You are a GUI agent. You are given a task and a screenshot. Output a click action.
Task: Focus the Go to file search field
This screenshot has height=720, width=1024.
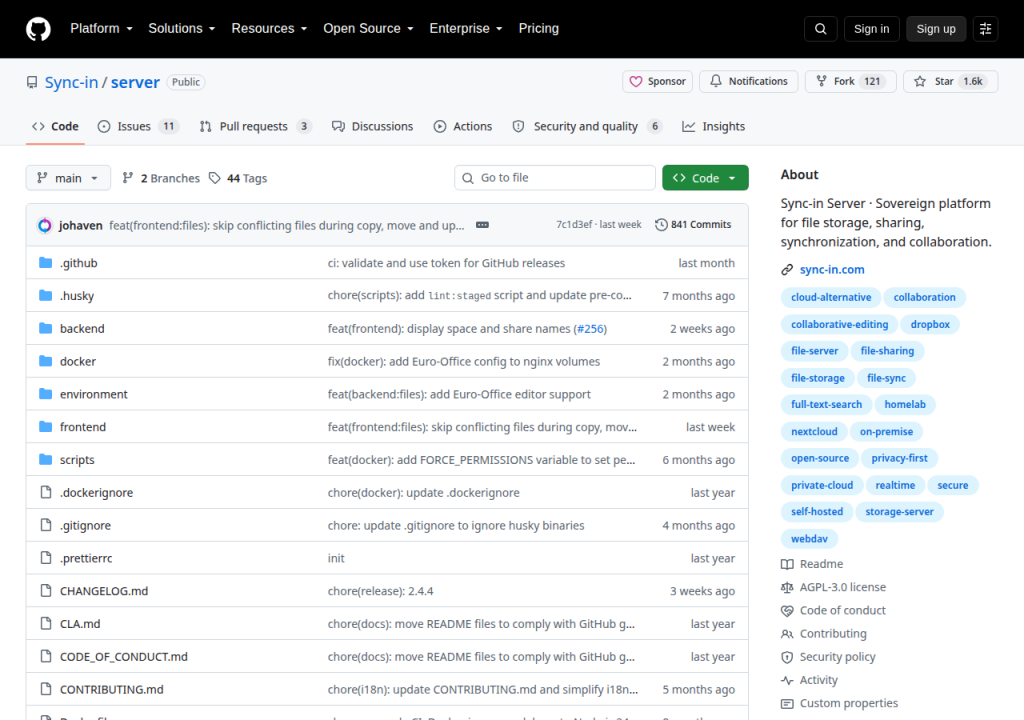tap(554, 178)
